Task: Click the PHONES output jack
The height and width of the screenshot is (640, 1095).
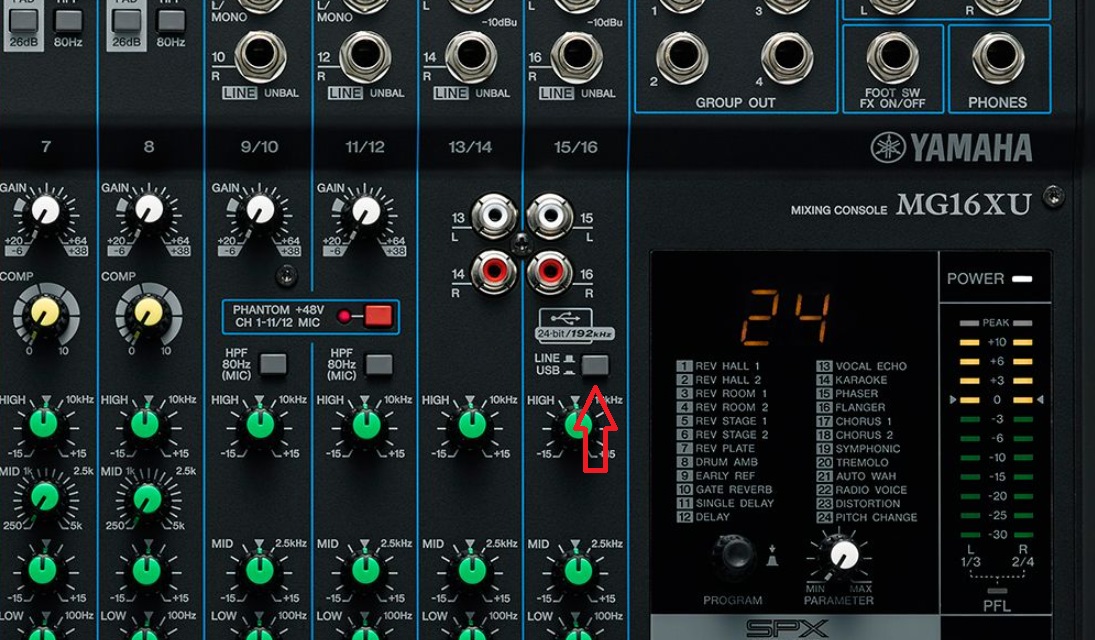Action: (998, 58)
